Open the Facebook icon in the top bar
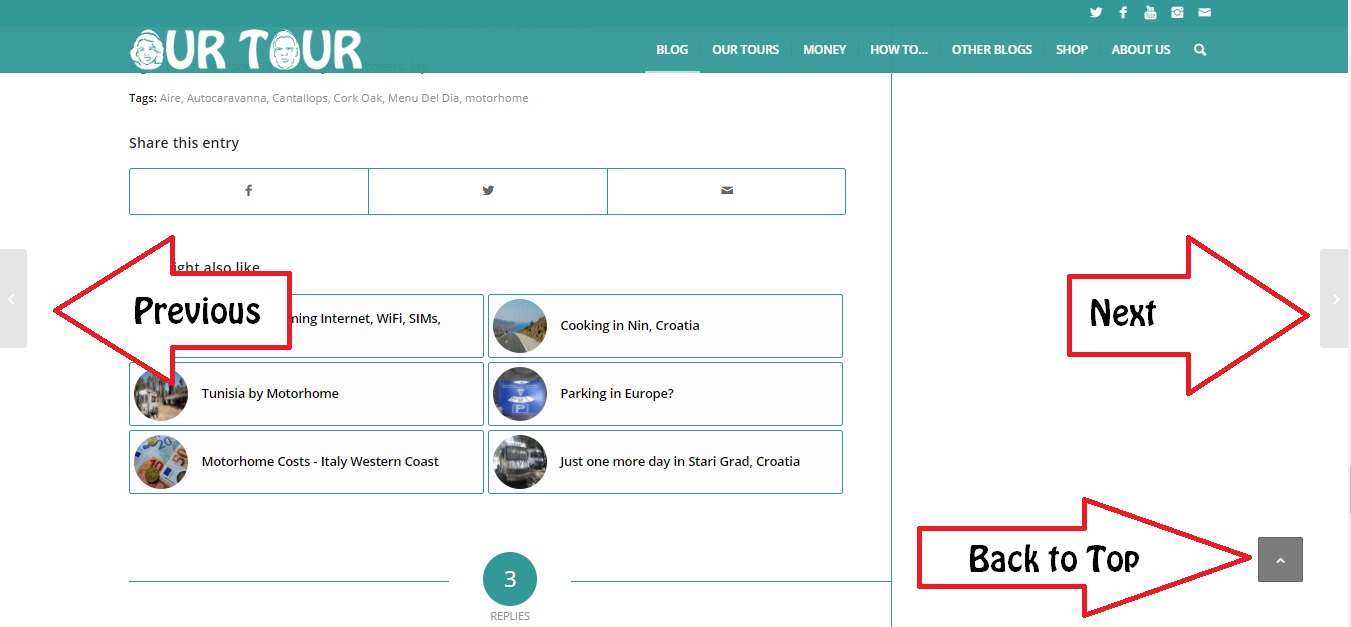This screenshot has height=627, width=1351. (x=1122, y=12)
